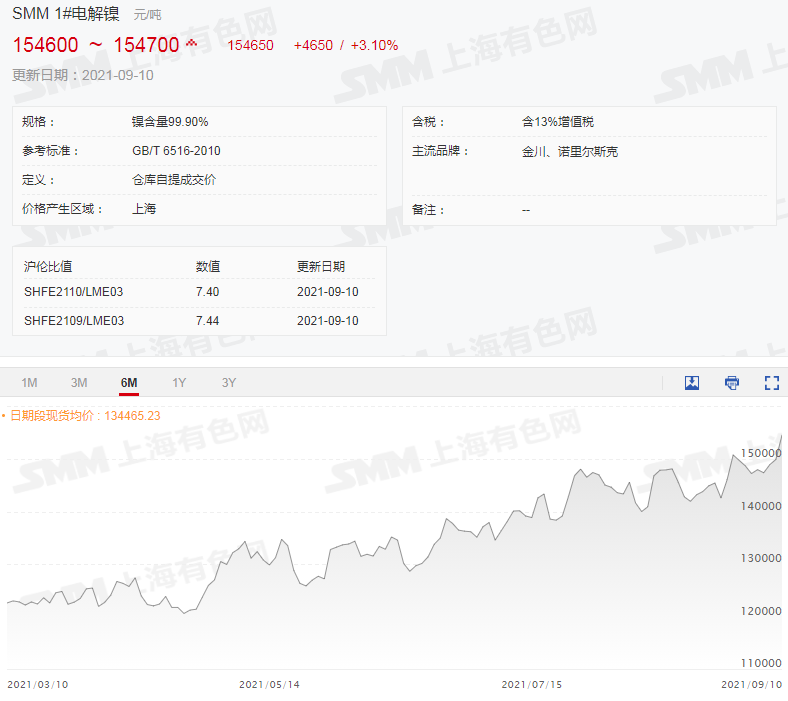
Task: Click the save chart as image icon
Action: point(692,383)
